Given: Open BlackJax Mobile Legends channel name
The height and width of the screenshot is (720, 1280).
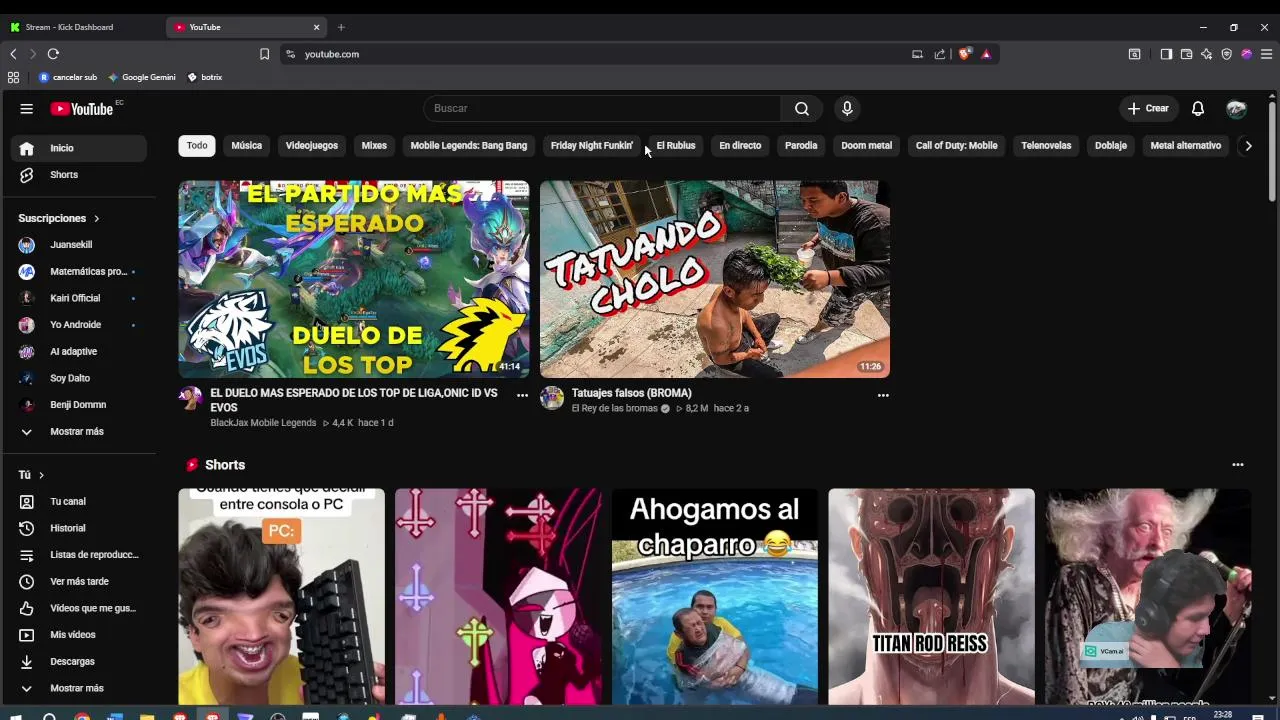Looking at the screenshot, I should click(263, 423).
